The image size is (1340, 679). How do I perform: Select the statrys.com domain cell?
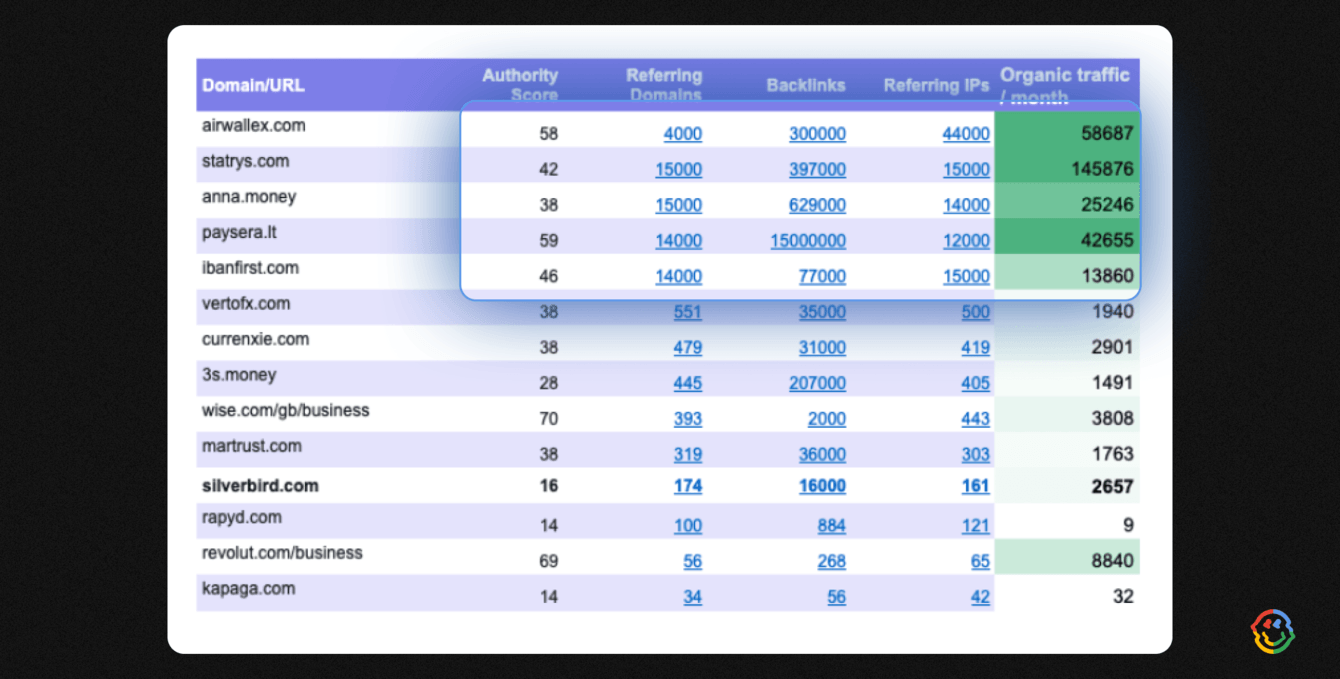[x=246, y=162]
